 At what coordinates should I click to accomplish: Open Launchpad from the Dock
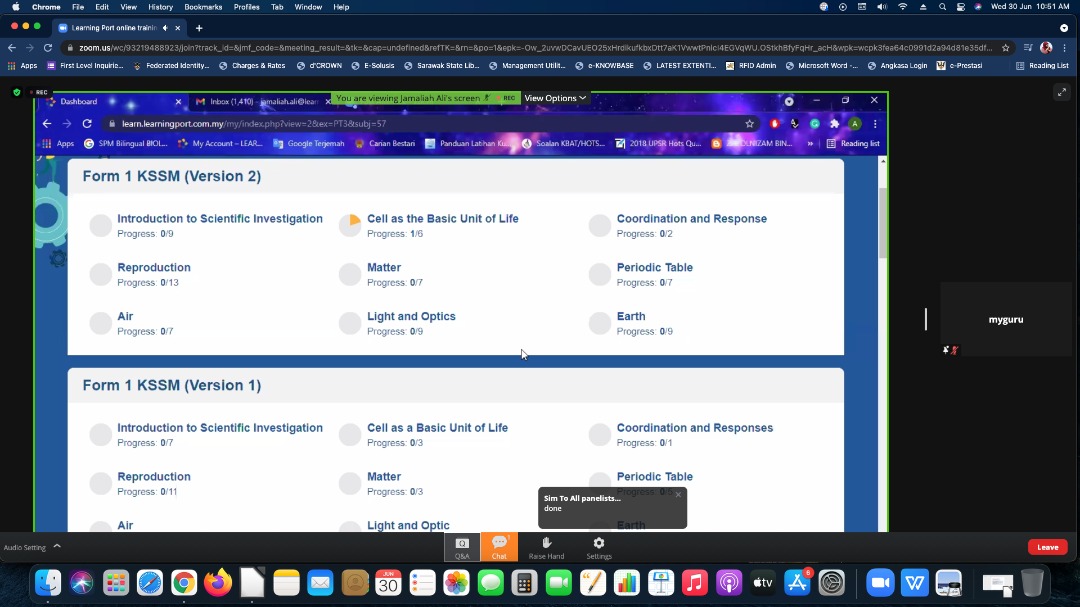[116, 583]
